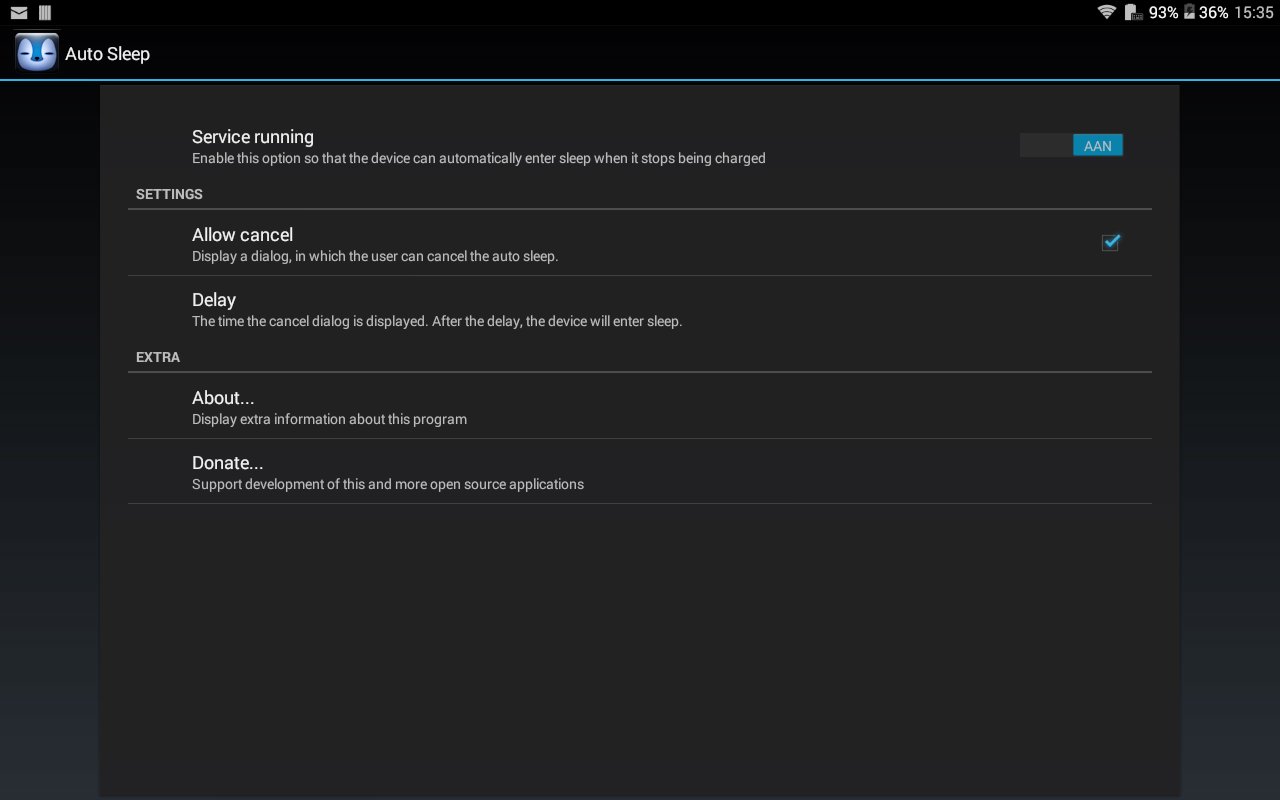Viewport: 1280px width, 800px height.
Task: Click the Service running label
Action: (253, 137)
